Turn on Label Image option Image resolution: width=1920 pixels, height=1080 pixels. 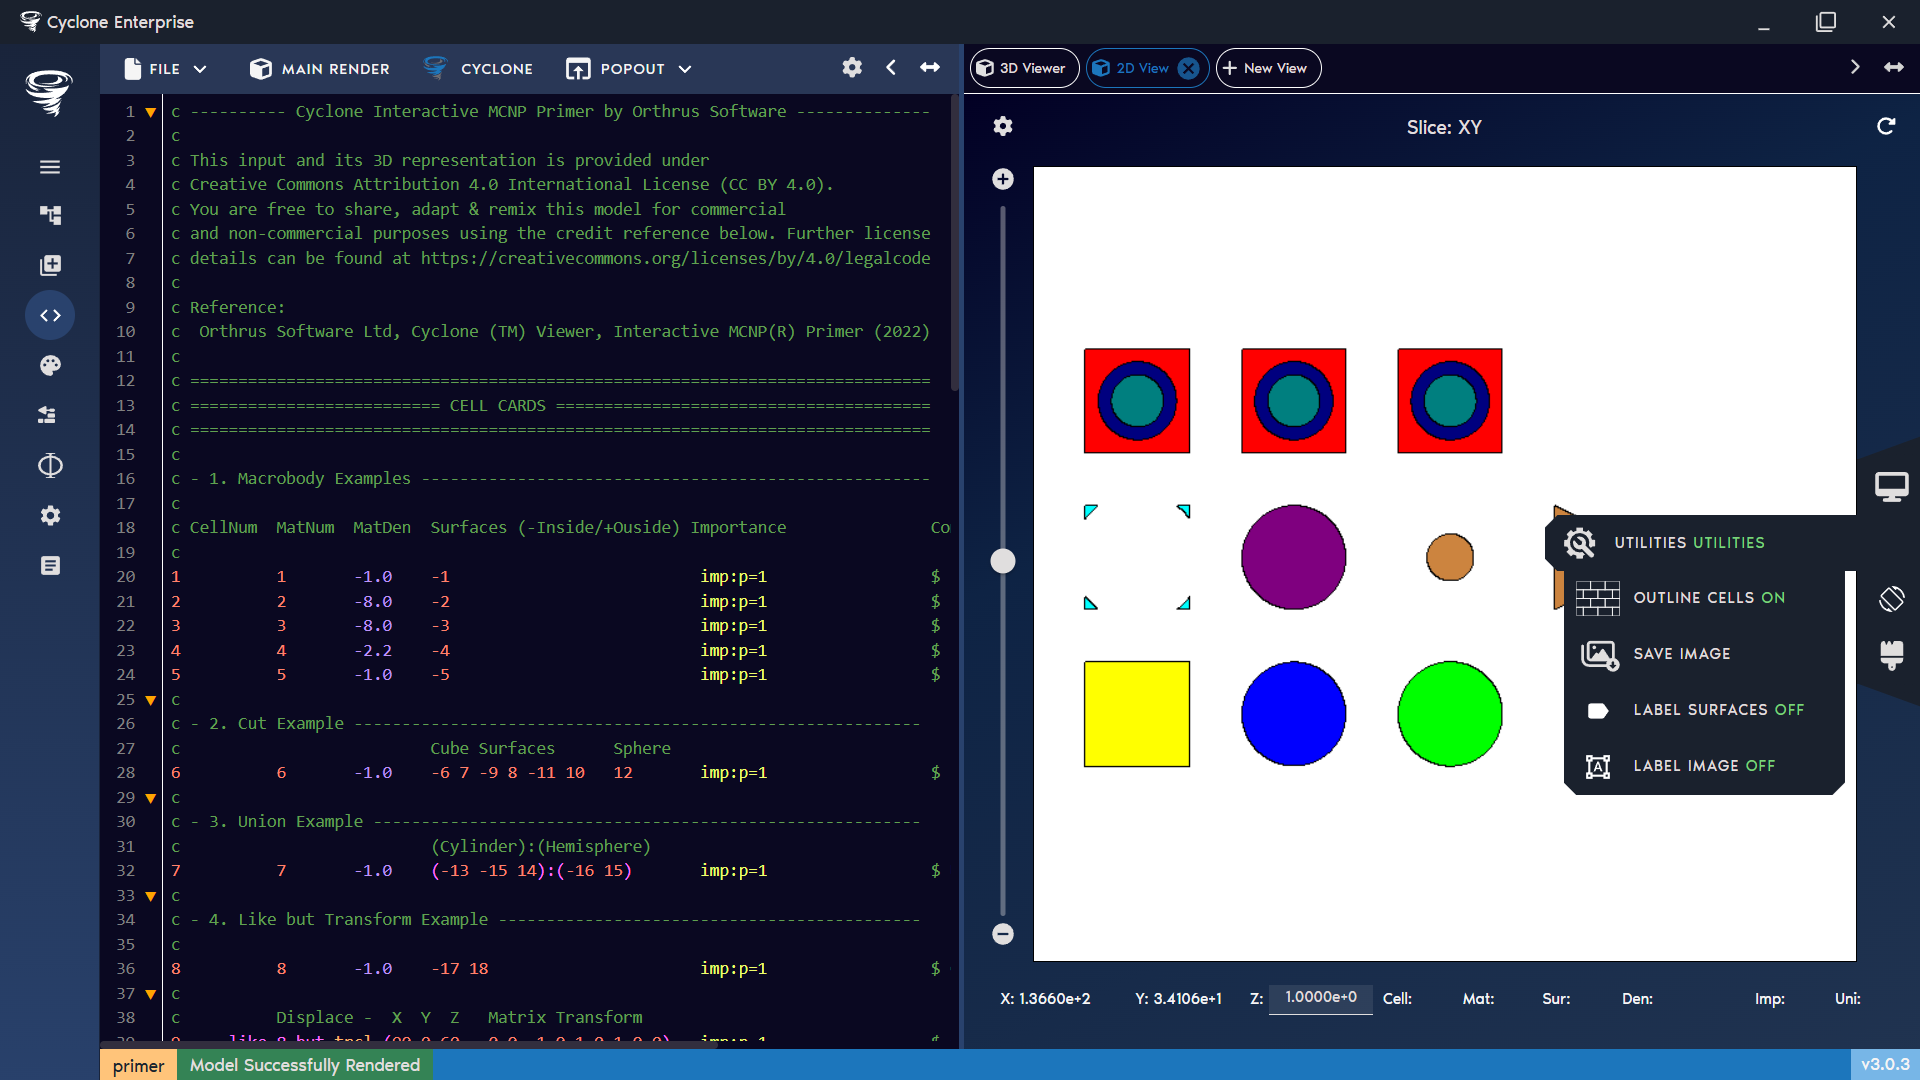(1705, 765)
